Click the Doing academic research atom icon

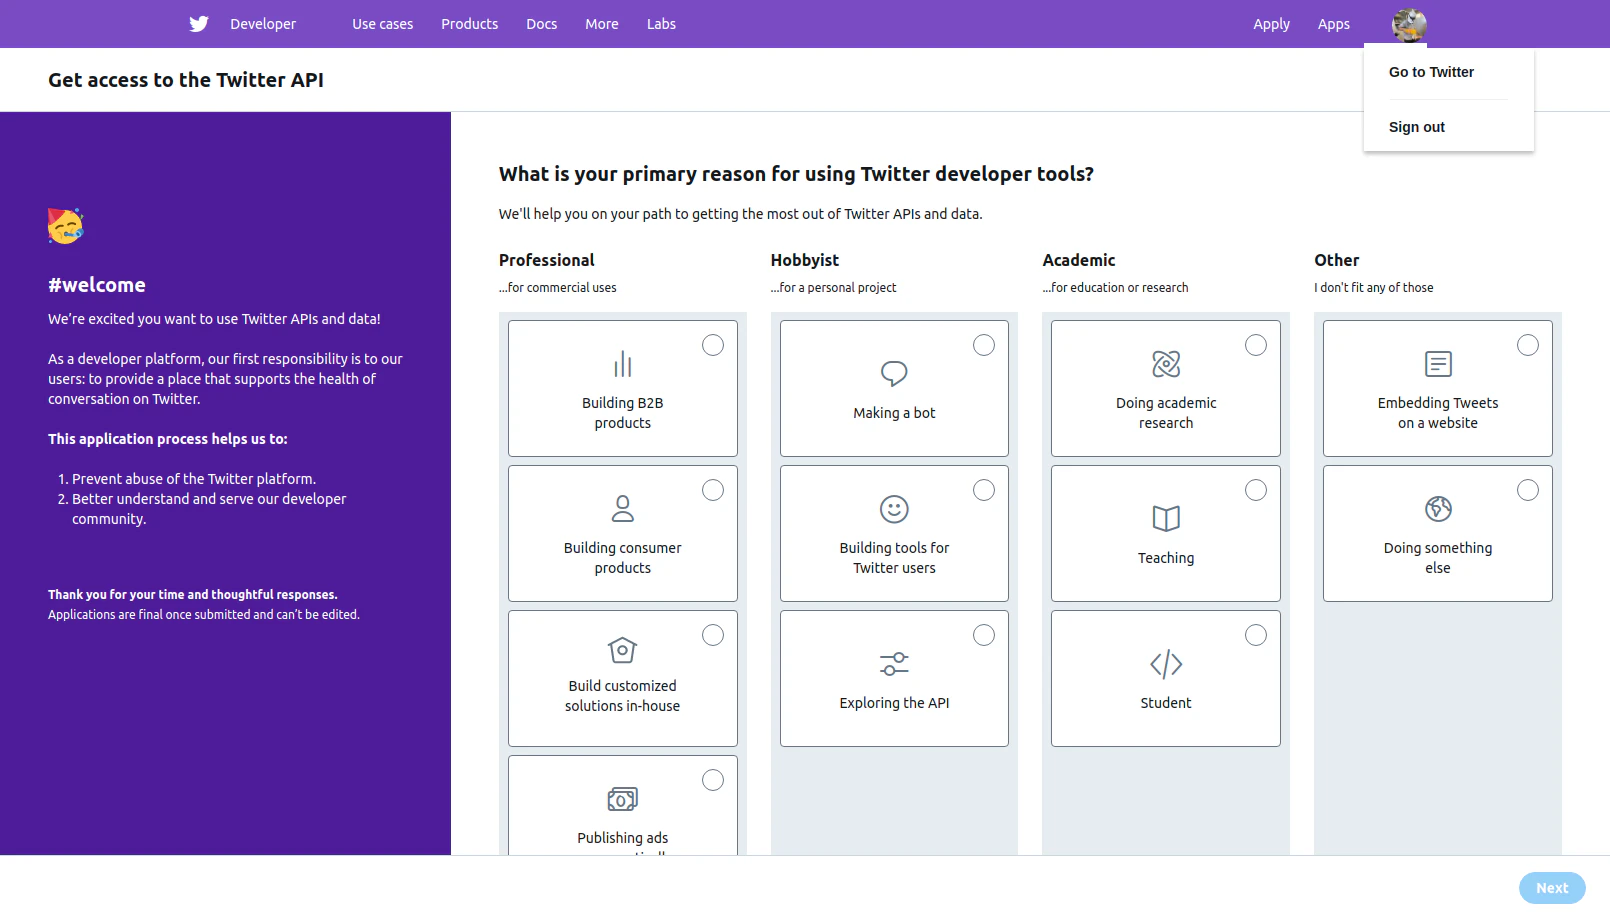tap(1166, 364)
